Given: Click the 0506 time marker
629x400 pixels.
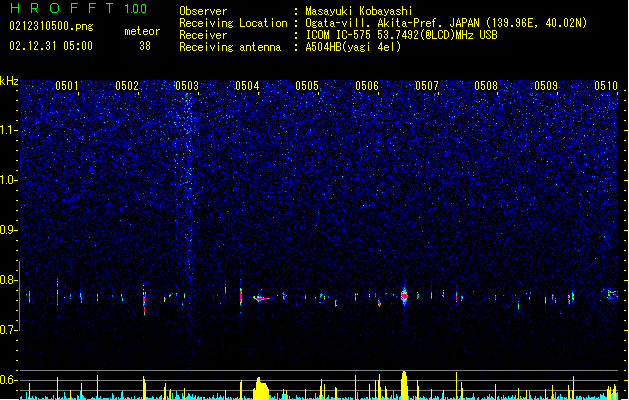Looking at the screenshot, I should pyautogui.click(x=367, y=86).
